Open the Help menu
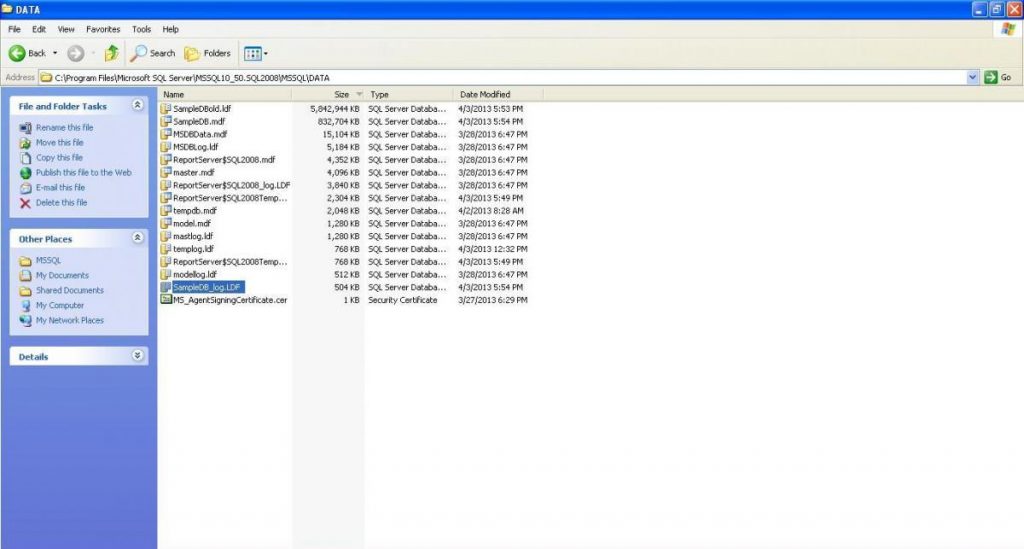The image size is (1024, 549). pos(170,29)
